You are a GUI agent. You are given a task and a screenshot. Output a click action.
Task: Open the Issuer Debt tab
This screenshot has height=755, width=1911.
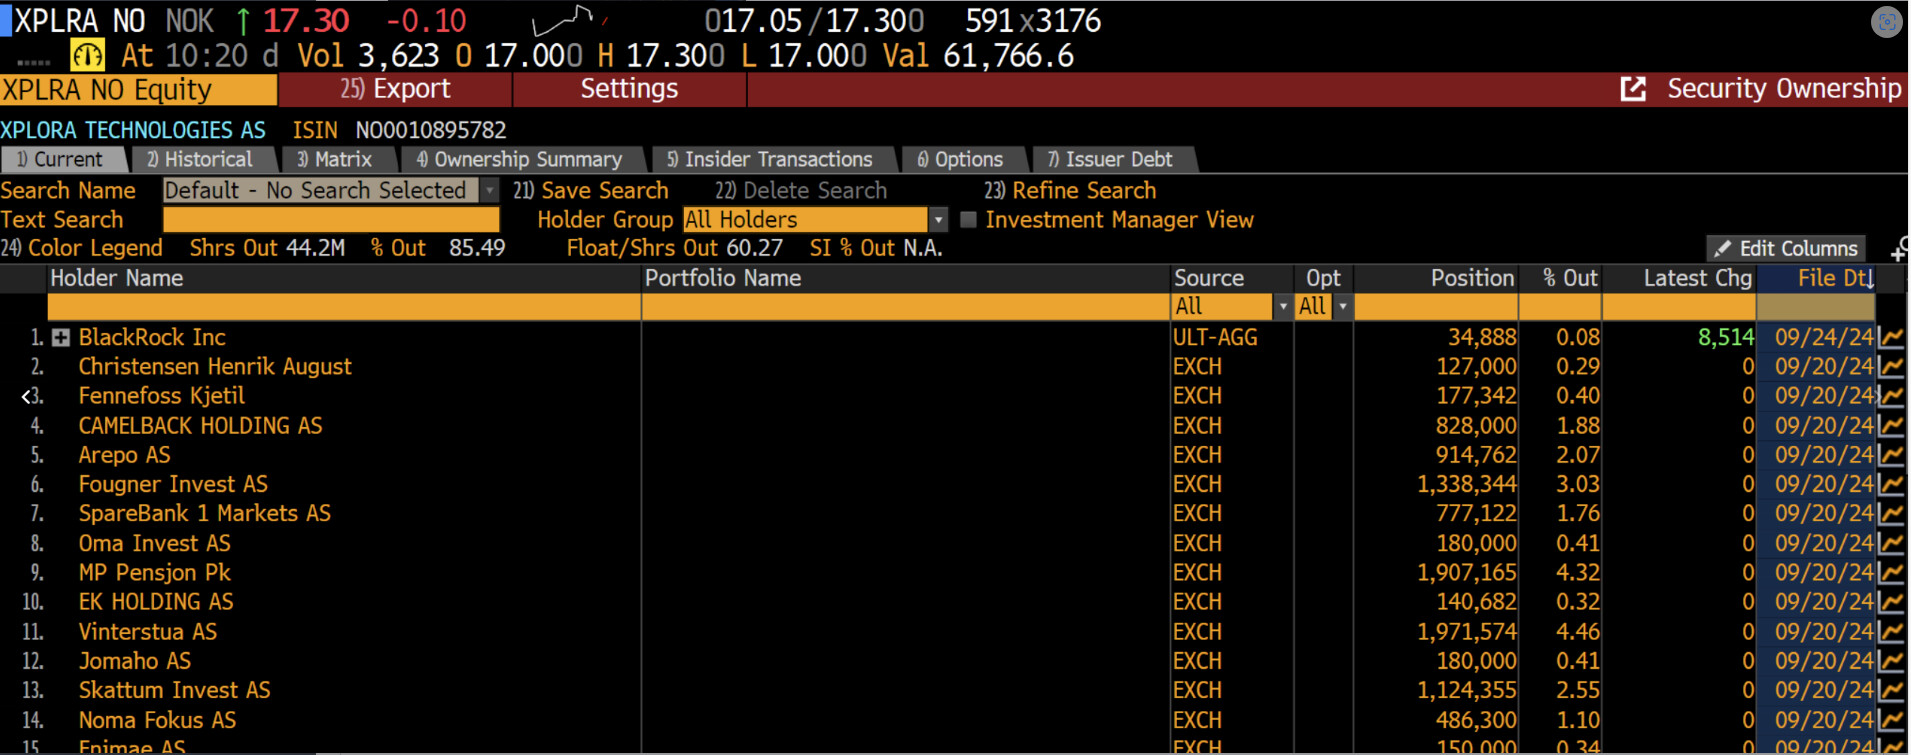coord(1113,159)
